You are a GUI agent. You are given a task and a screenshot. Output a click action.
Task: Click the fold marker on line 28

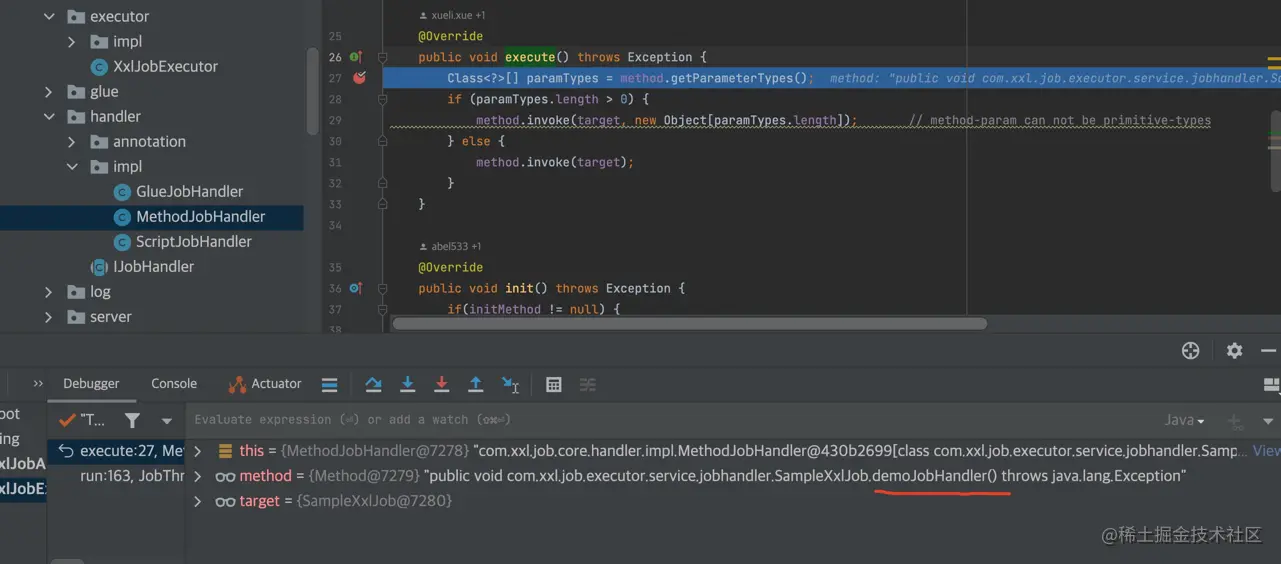382,99
